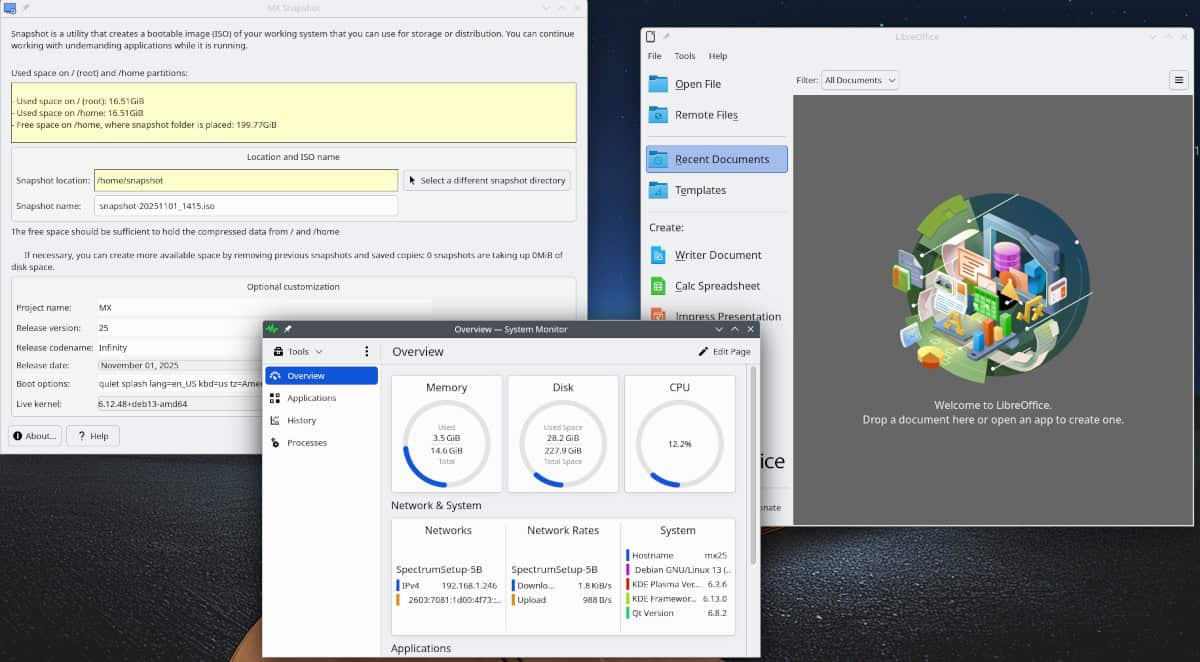Viewport: 1200px width, 662px height.
Task: Click the System Monitor title bar app icon
Action: (x=271, y=328)
